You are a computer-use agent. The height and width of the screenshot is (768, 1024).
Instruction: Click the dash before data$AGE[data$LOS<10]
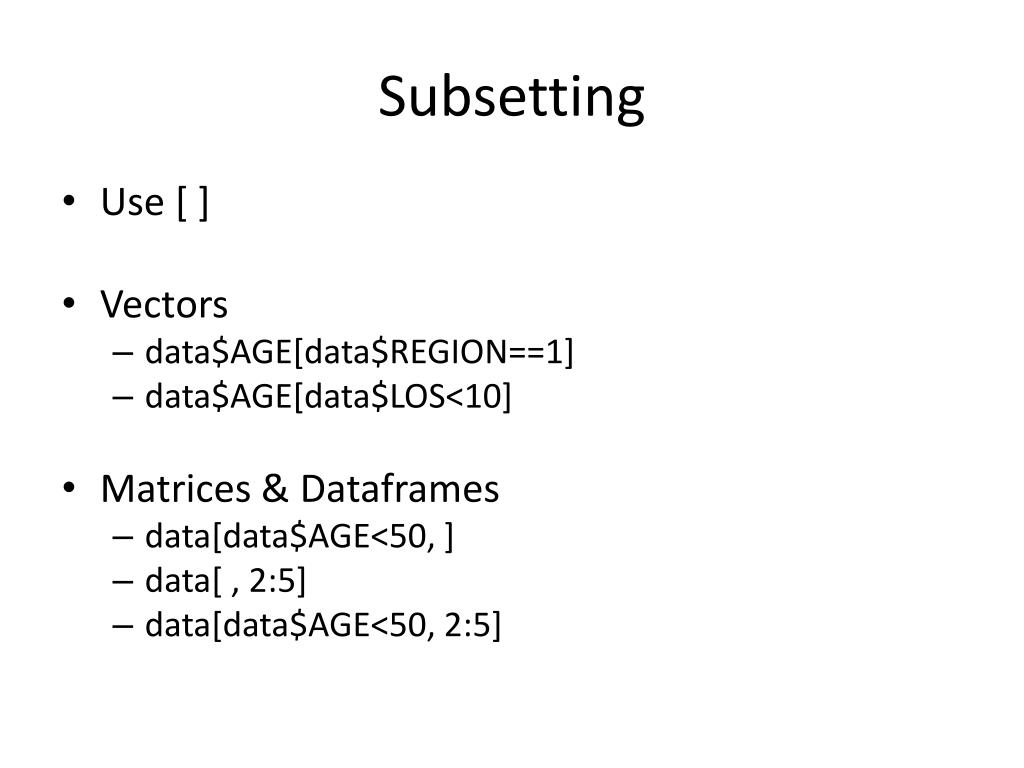pos(123,398)
